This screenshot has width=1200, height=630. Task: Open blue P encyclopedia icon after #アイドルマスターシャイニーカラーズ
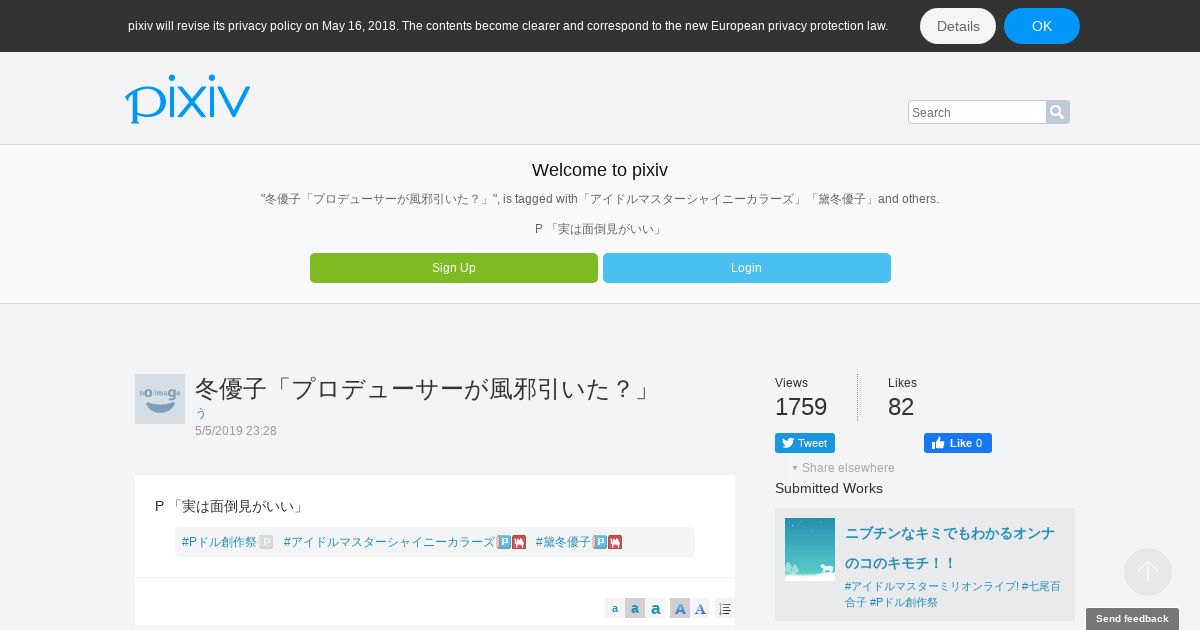tap(504, 542)
